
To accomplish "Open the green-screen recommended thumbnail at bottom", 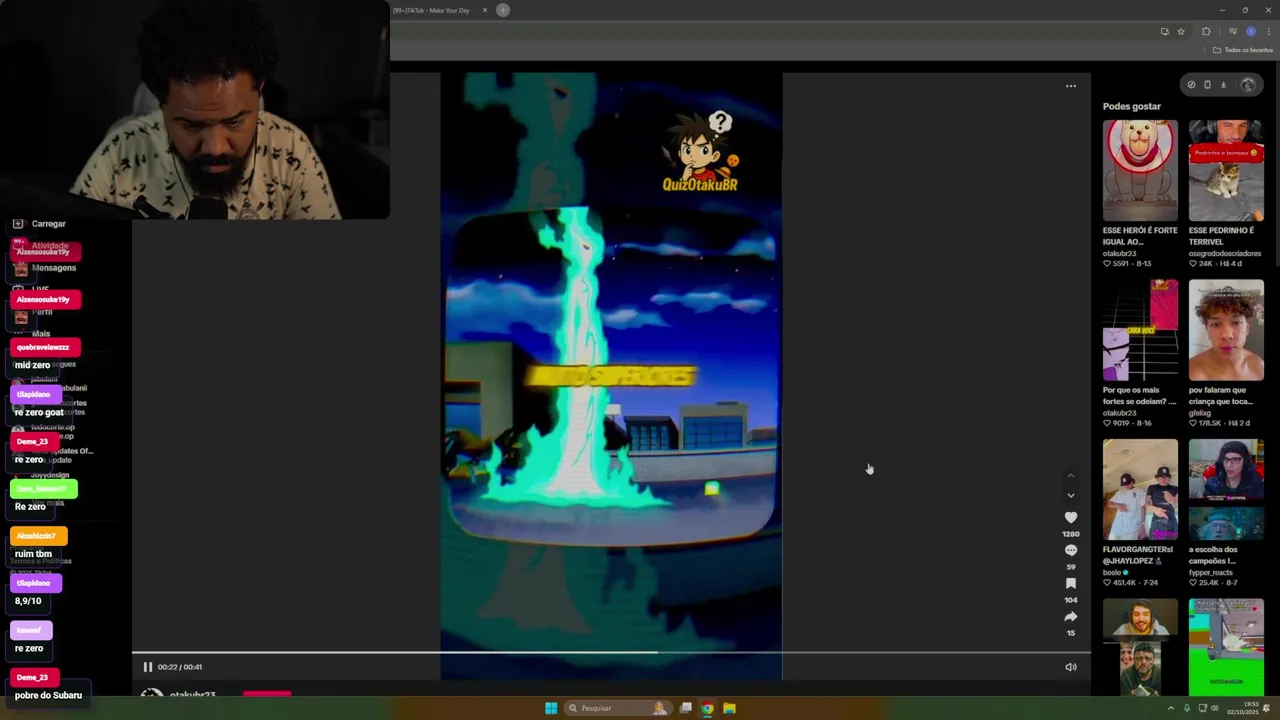I will [x=1226, y=647].
